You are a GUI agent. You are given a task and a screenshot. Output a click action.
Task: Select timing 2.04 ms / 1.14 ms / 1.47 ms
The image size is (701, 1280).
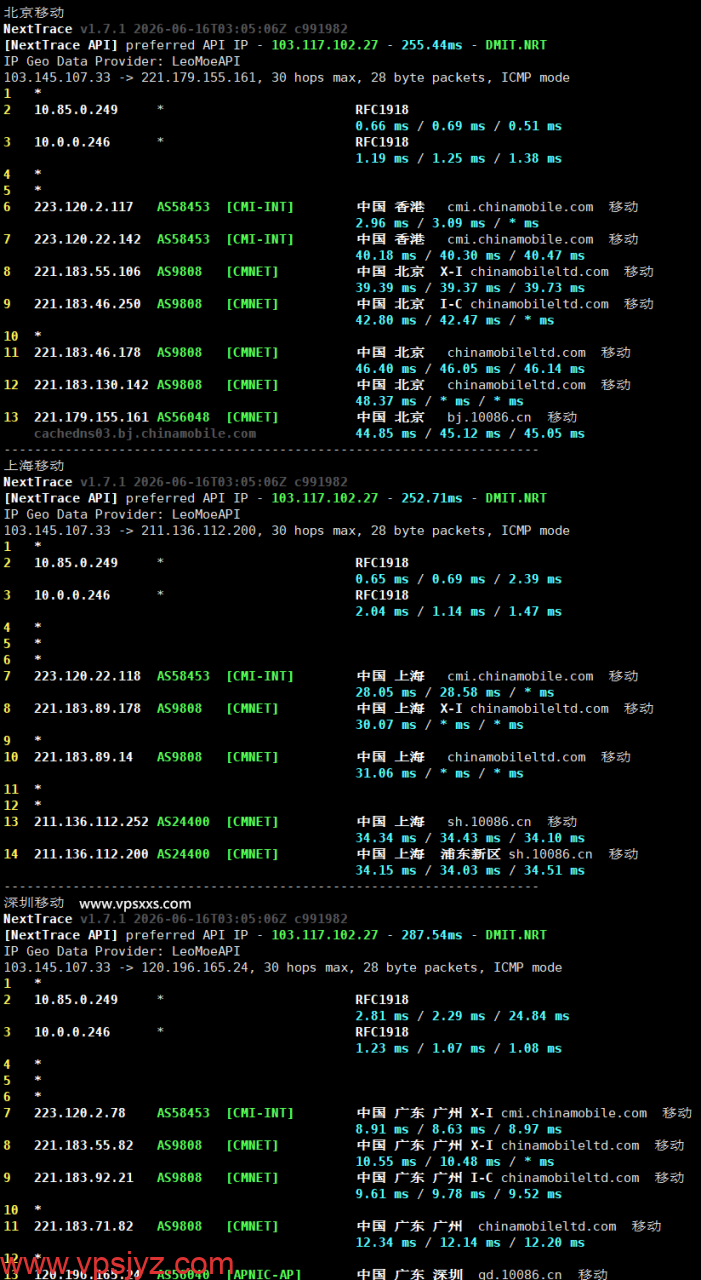459,611
